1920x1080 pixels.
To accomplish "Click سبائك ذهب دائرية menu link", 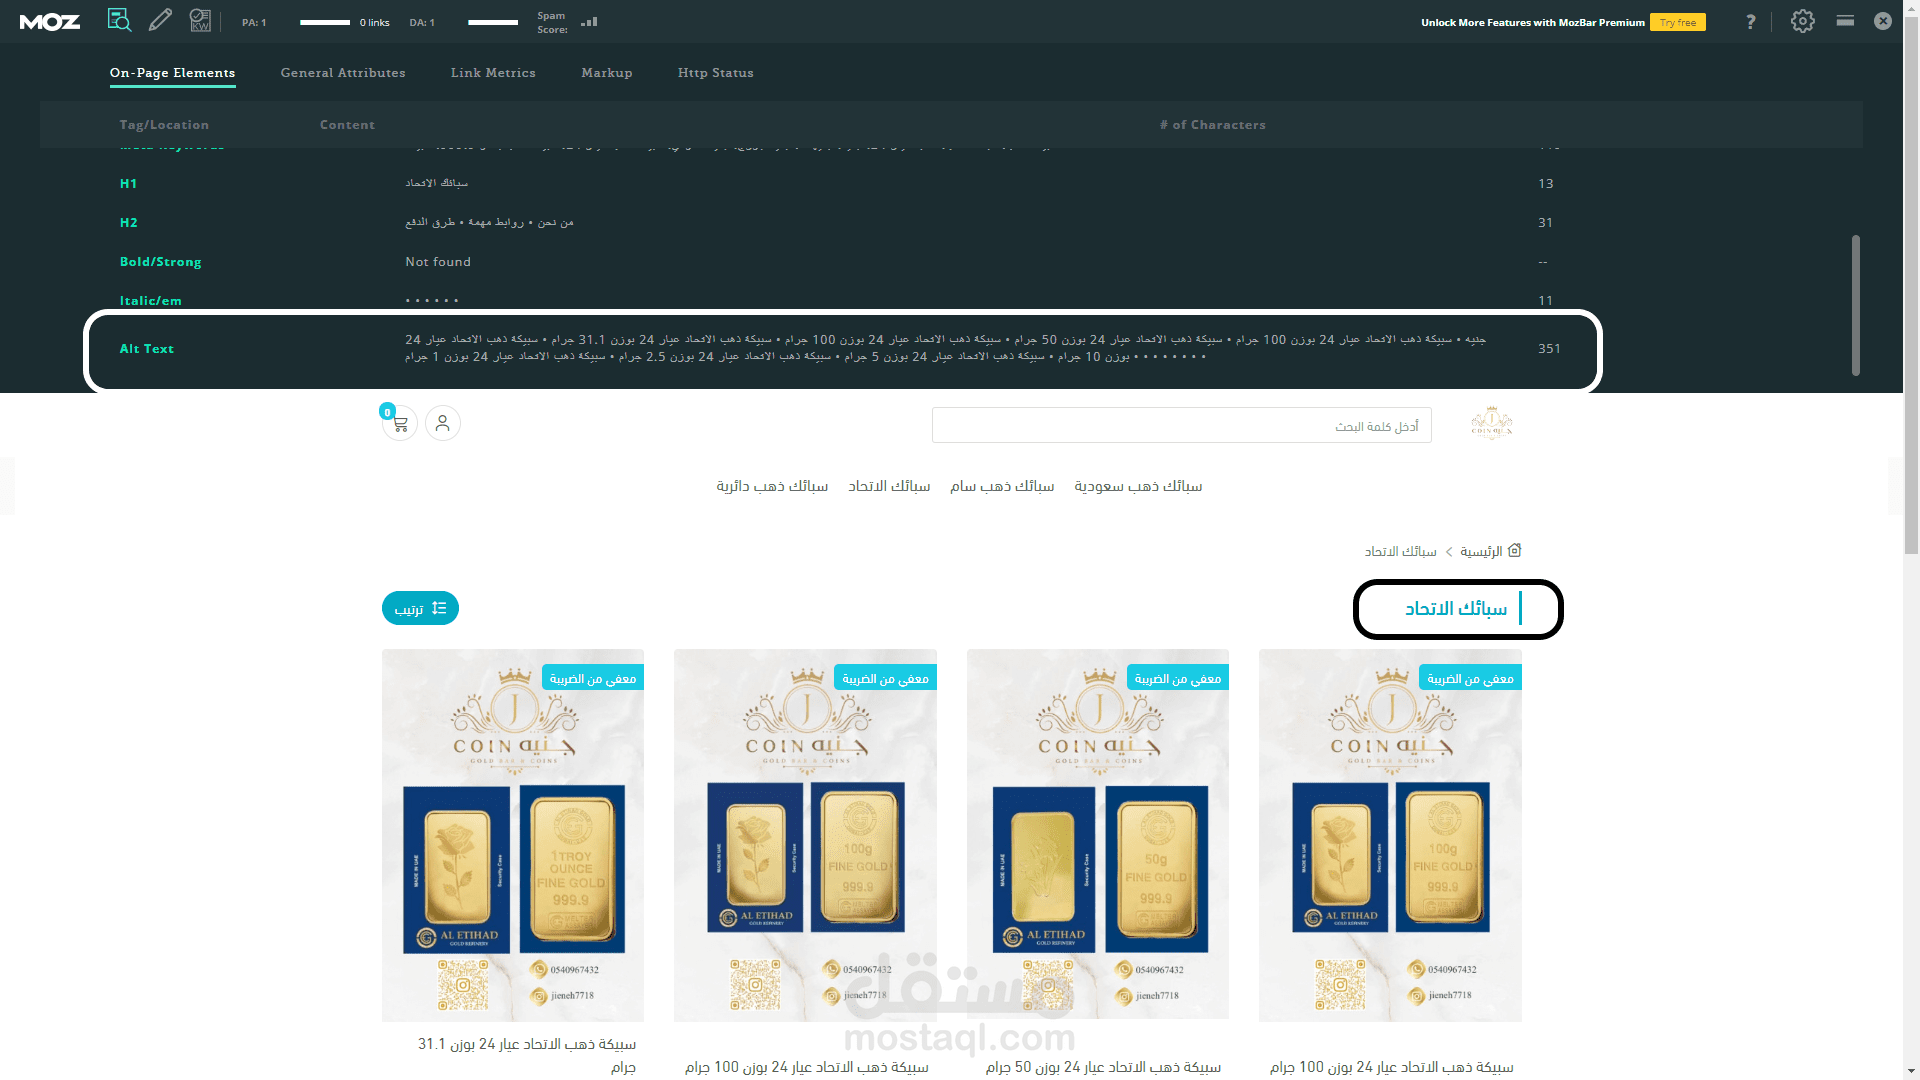I will 772,486.
